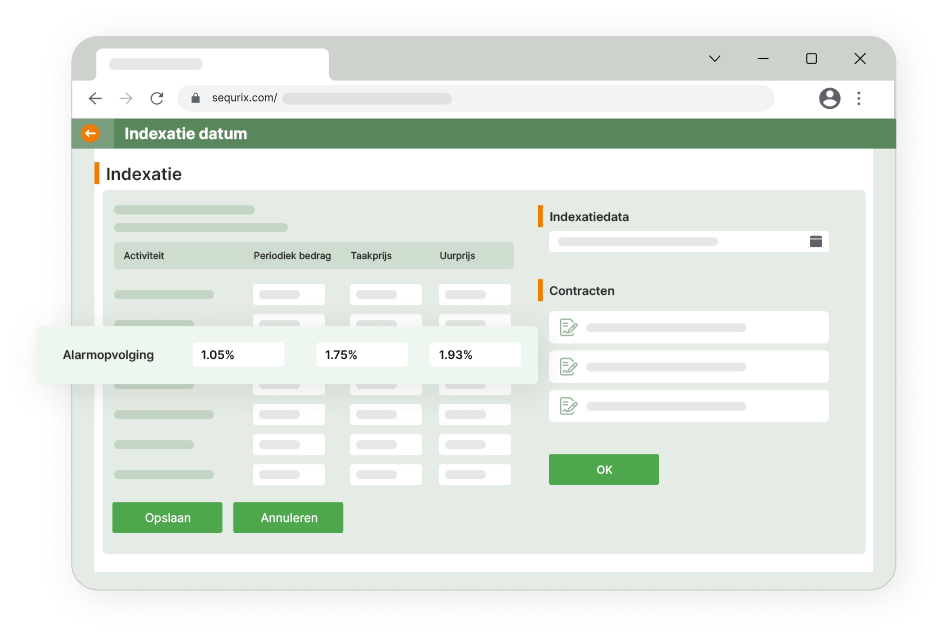Open the browser three-dot menu
The image size is (943, 637).
[858, 98]
